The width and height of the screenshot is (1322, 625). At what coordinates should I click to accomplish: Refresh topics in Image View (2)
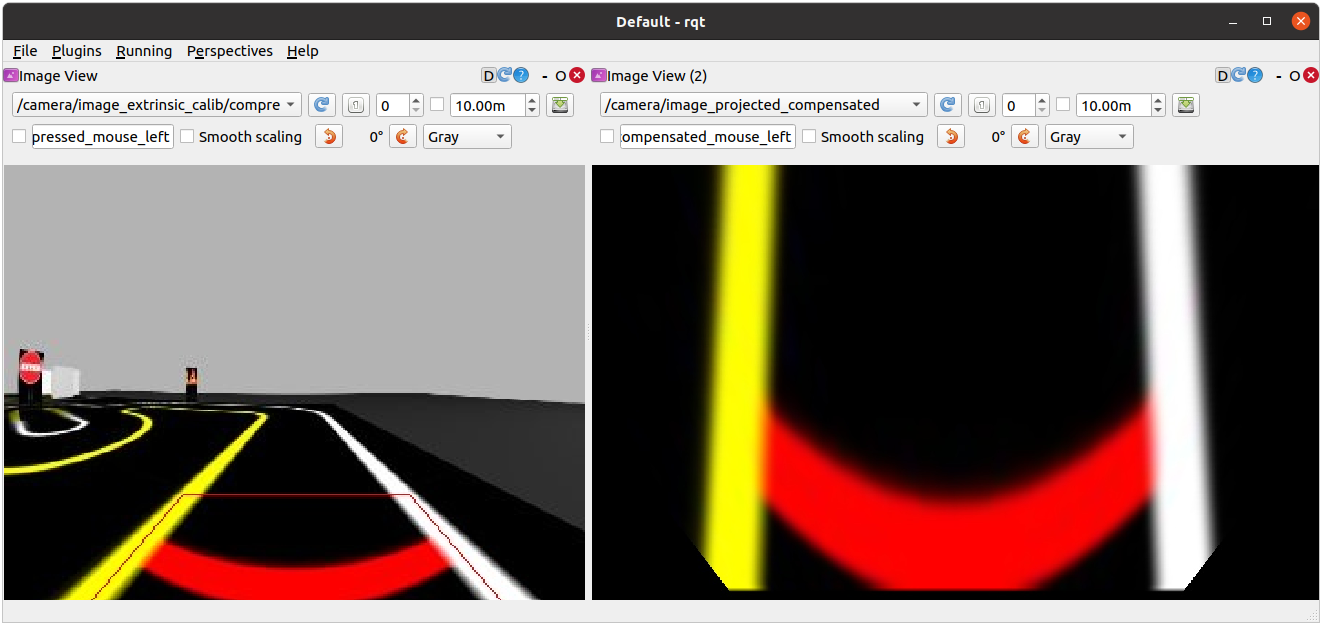947,105
